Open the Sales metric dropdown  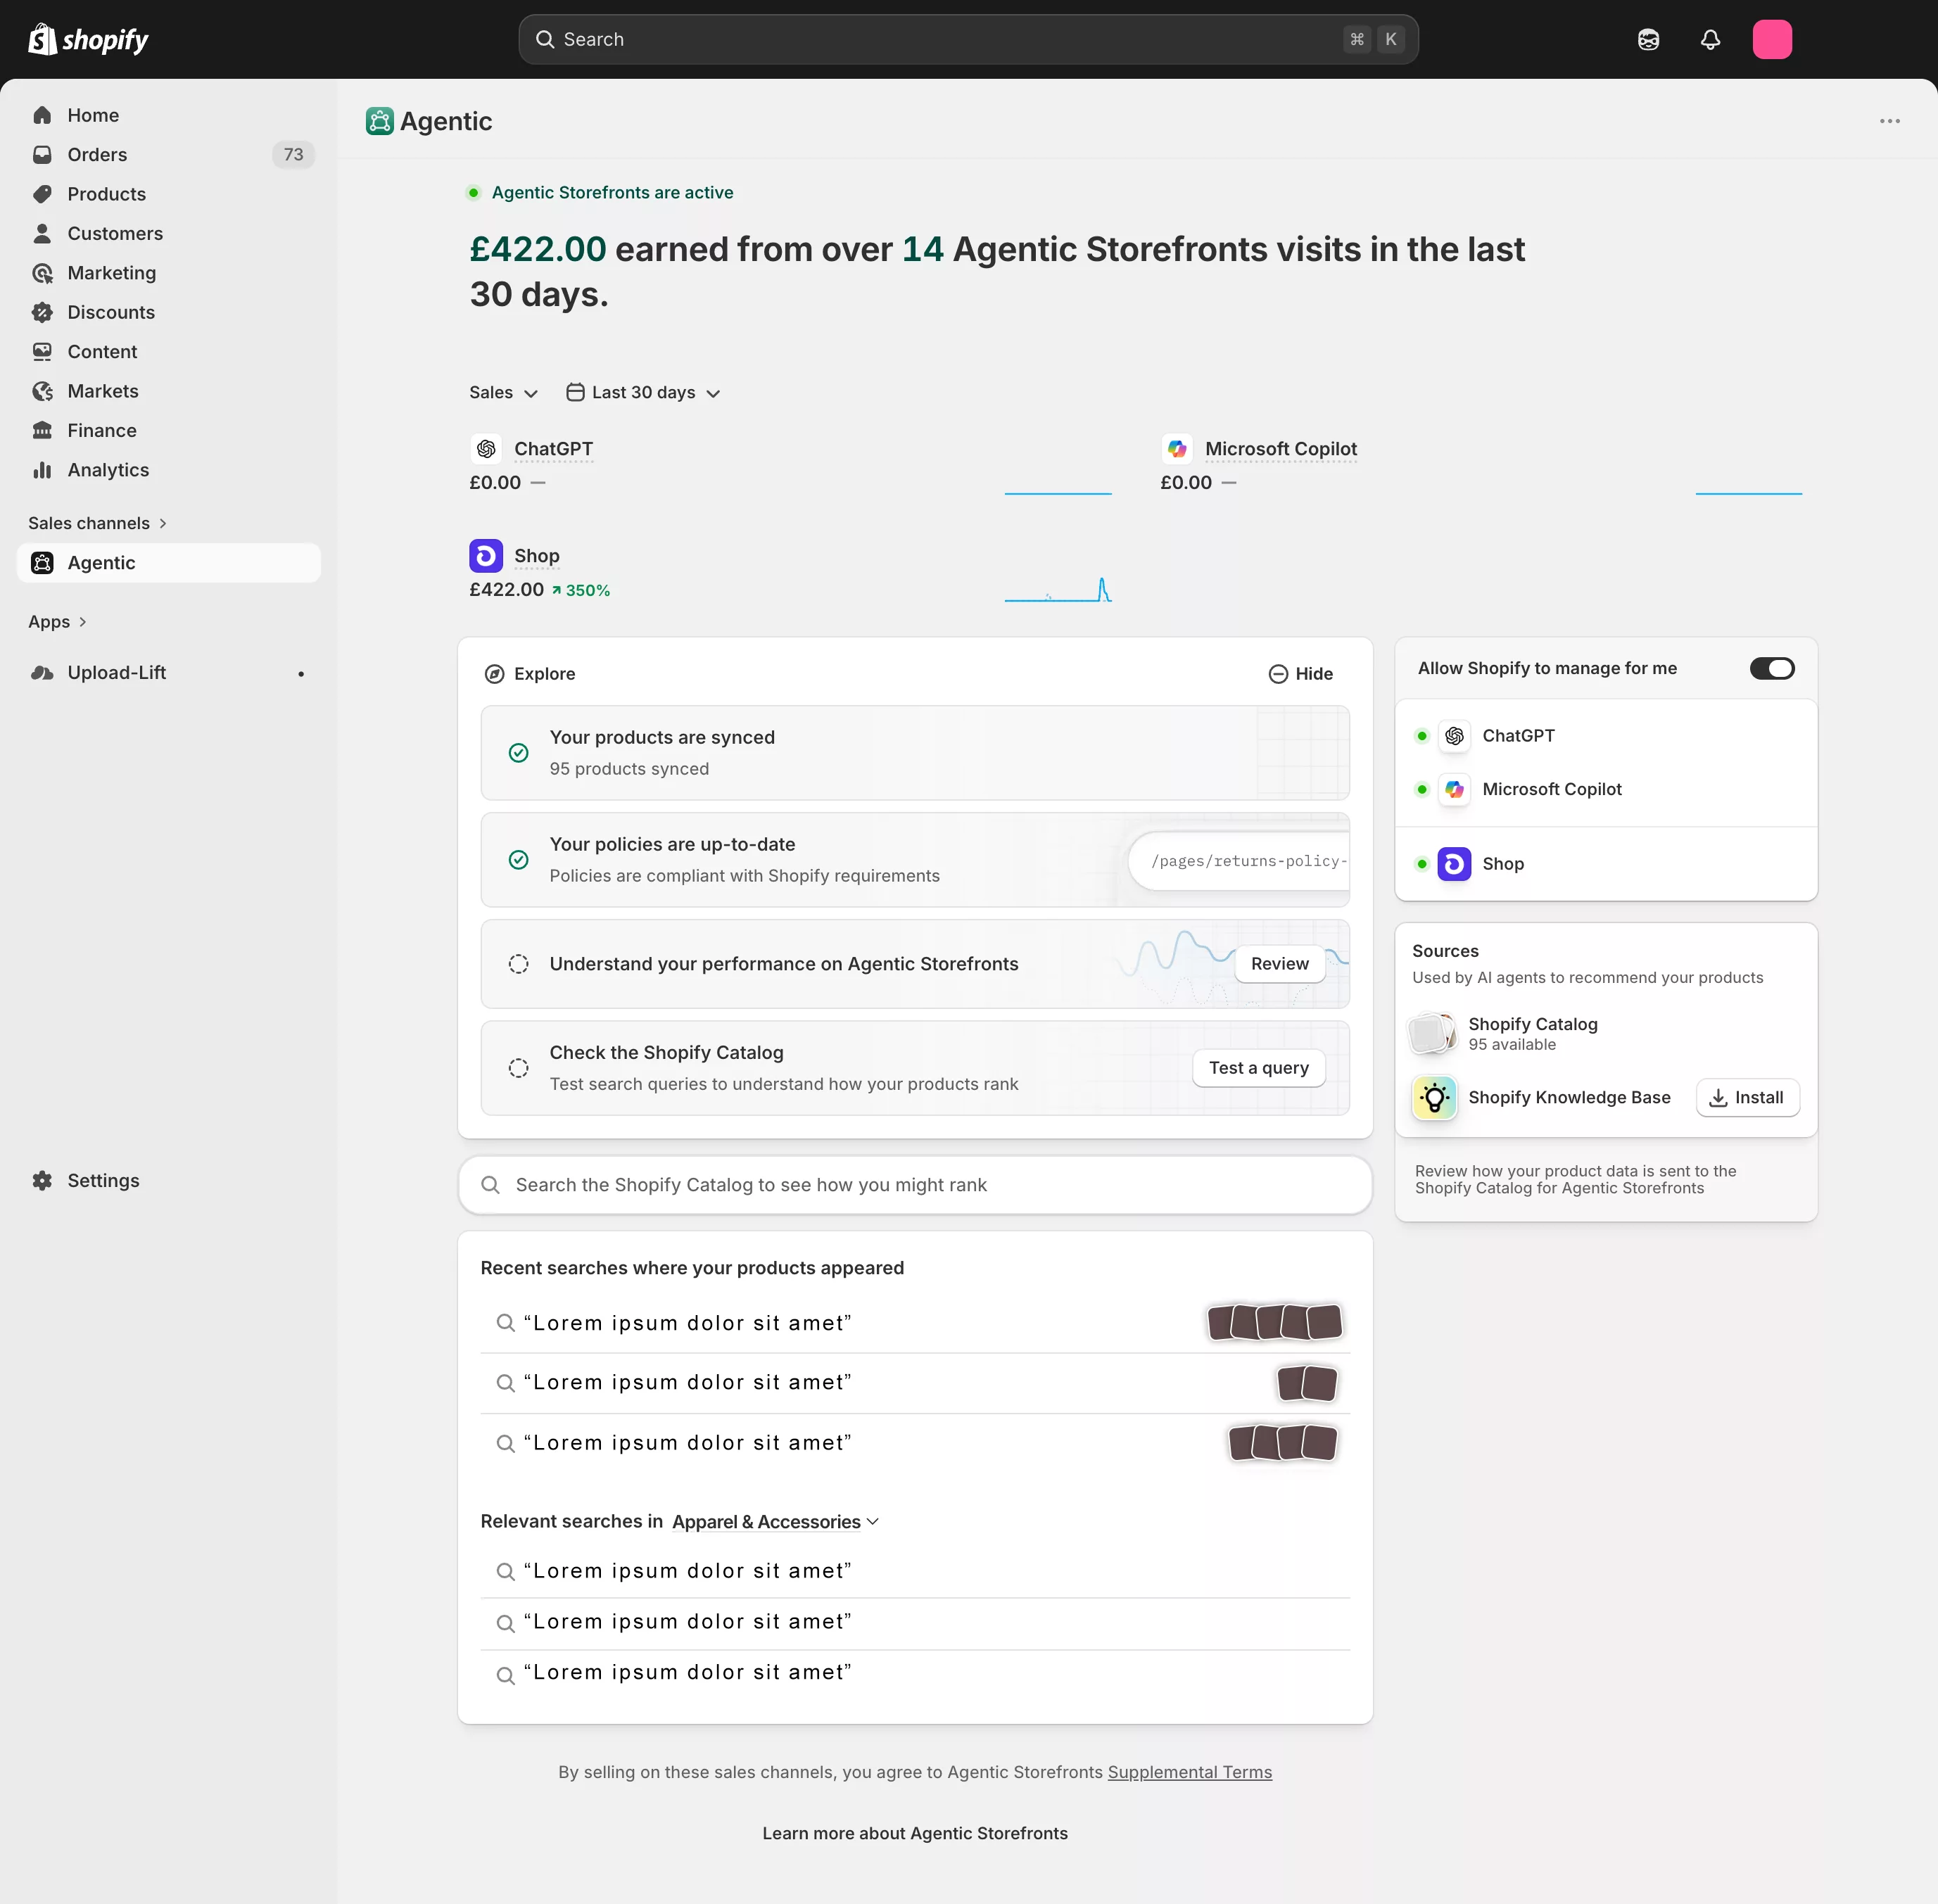pyautogui.click(x=503, y=392)
